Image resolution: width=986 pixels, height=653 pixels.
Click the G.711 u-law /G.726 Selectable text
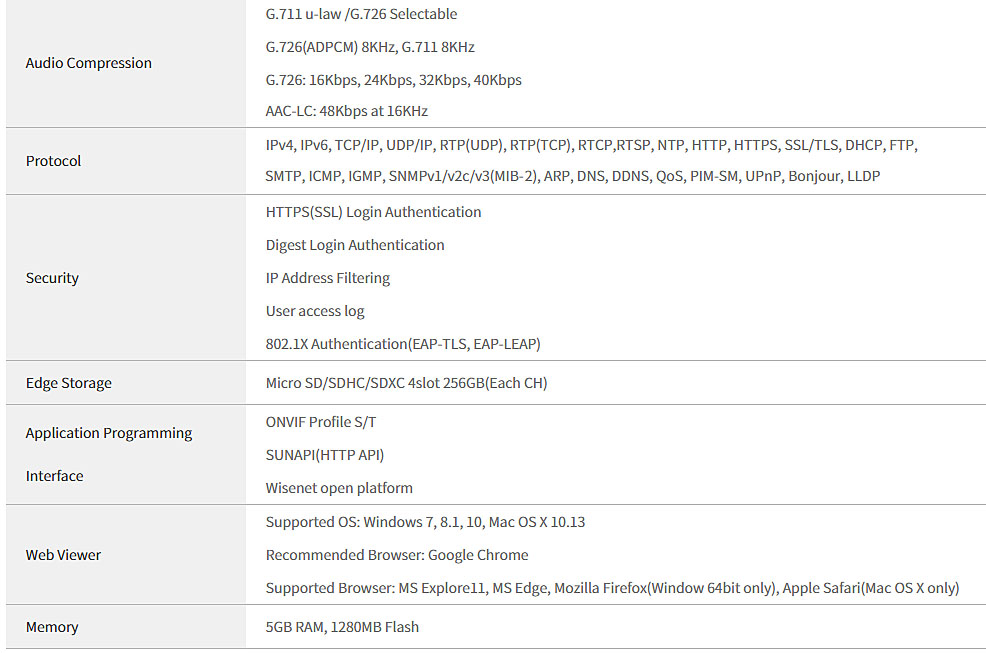click(x=362, y=14)
